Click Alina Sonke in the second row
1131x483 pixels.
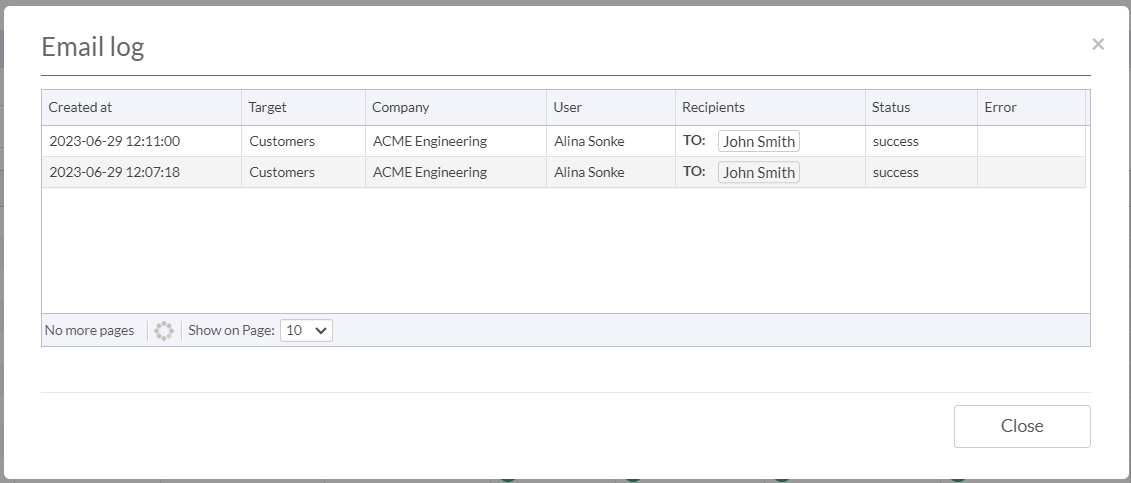(x=589, y=172)
